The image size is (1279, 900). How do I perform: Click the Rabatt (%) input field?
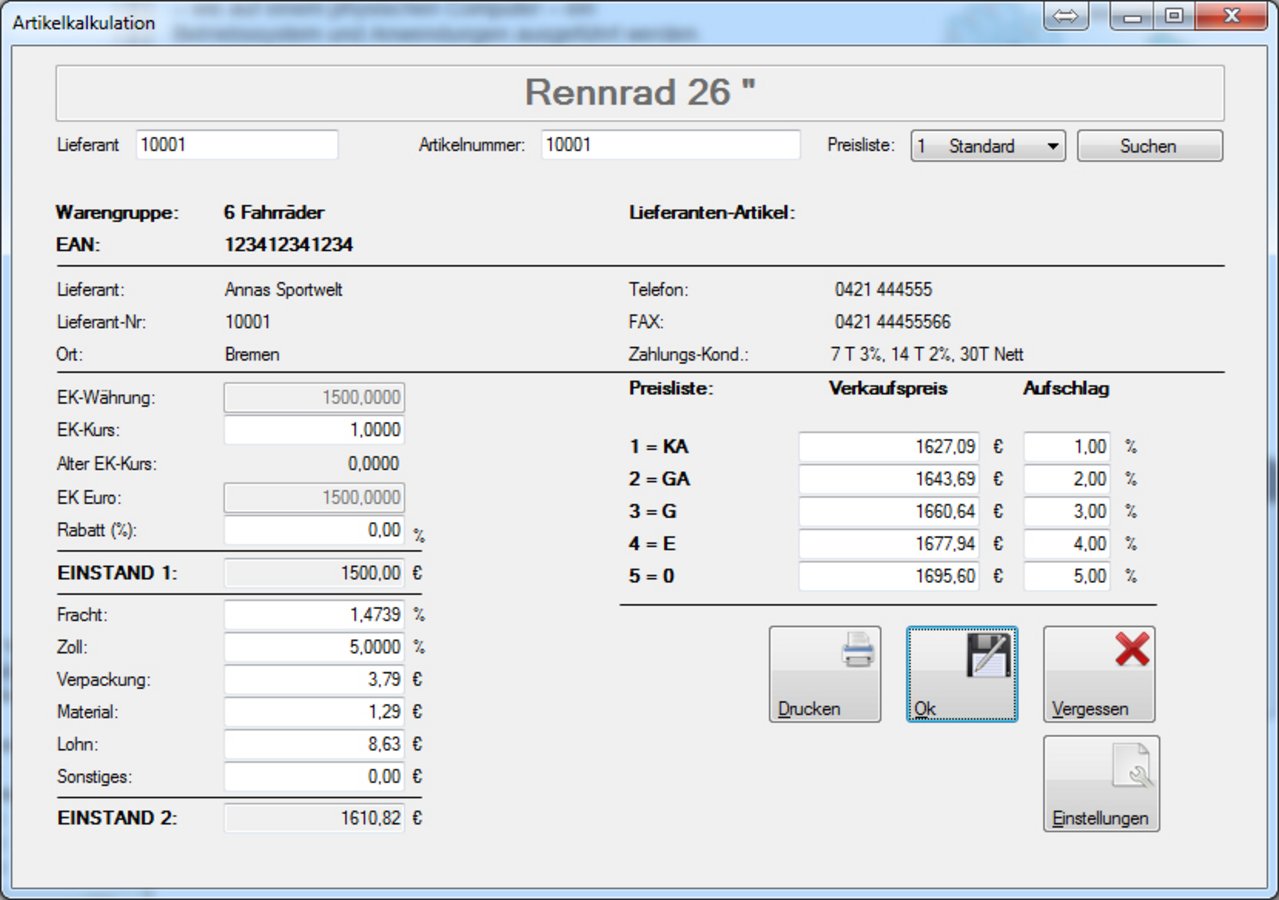tap(314, 530)
